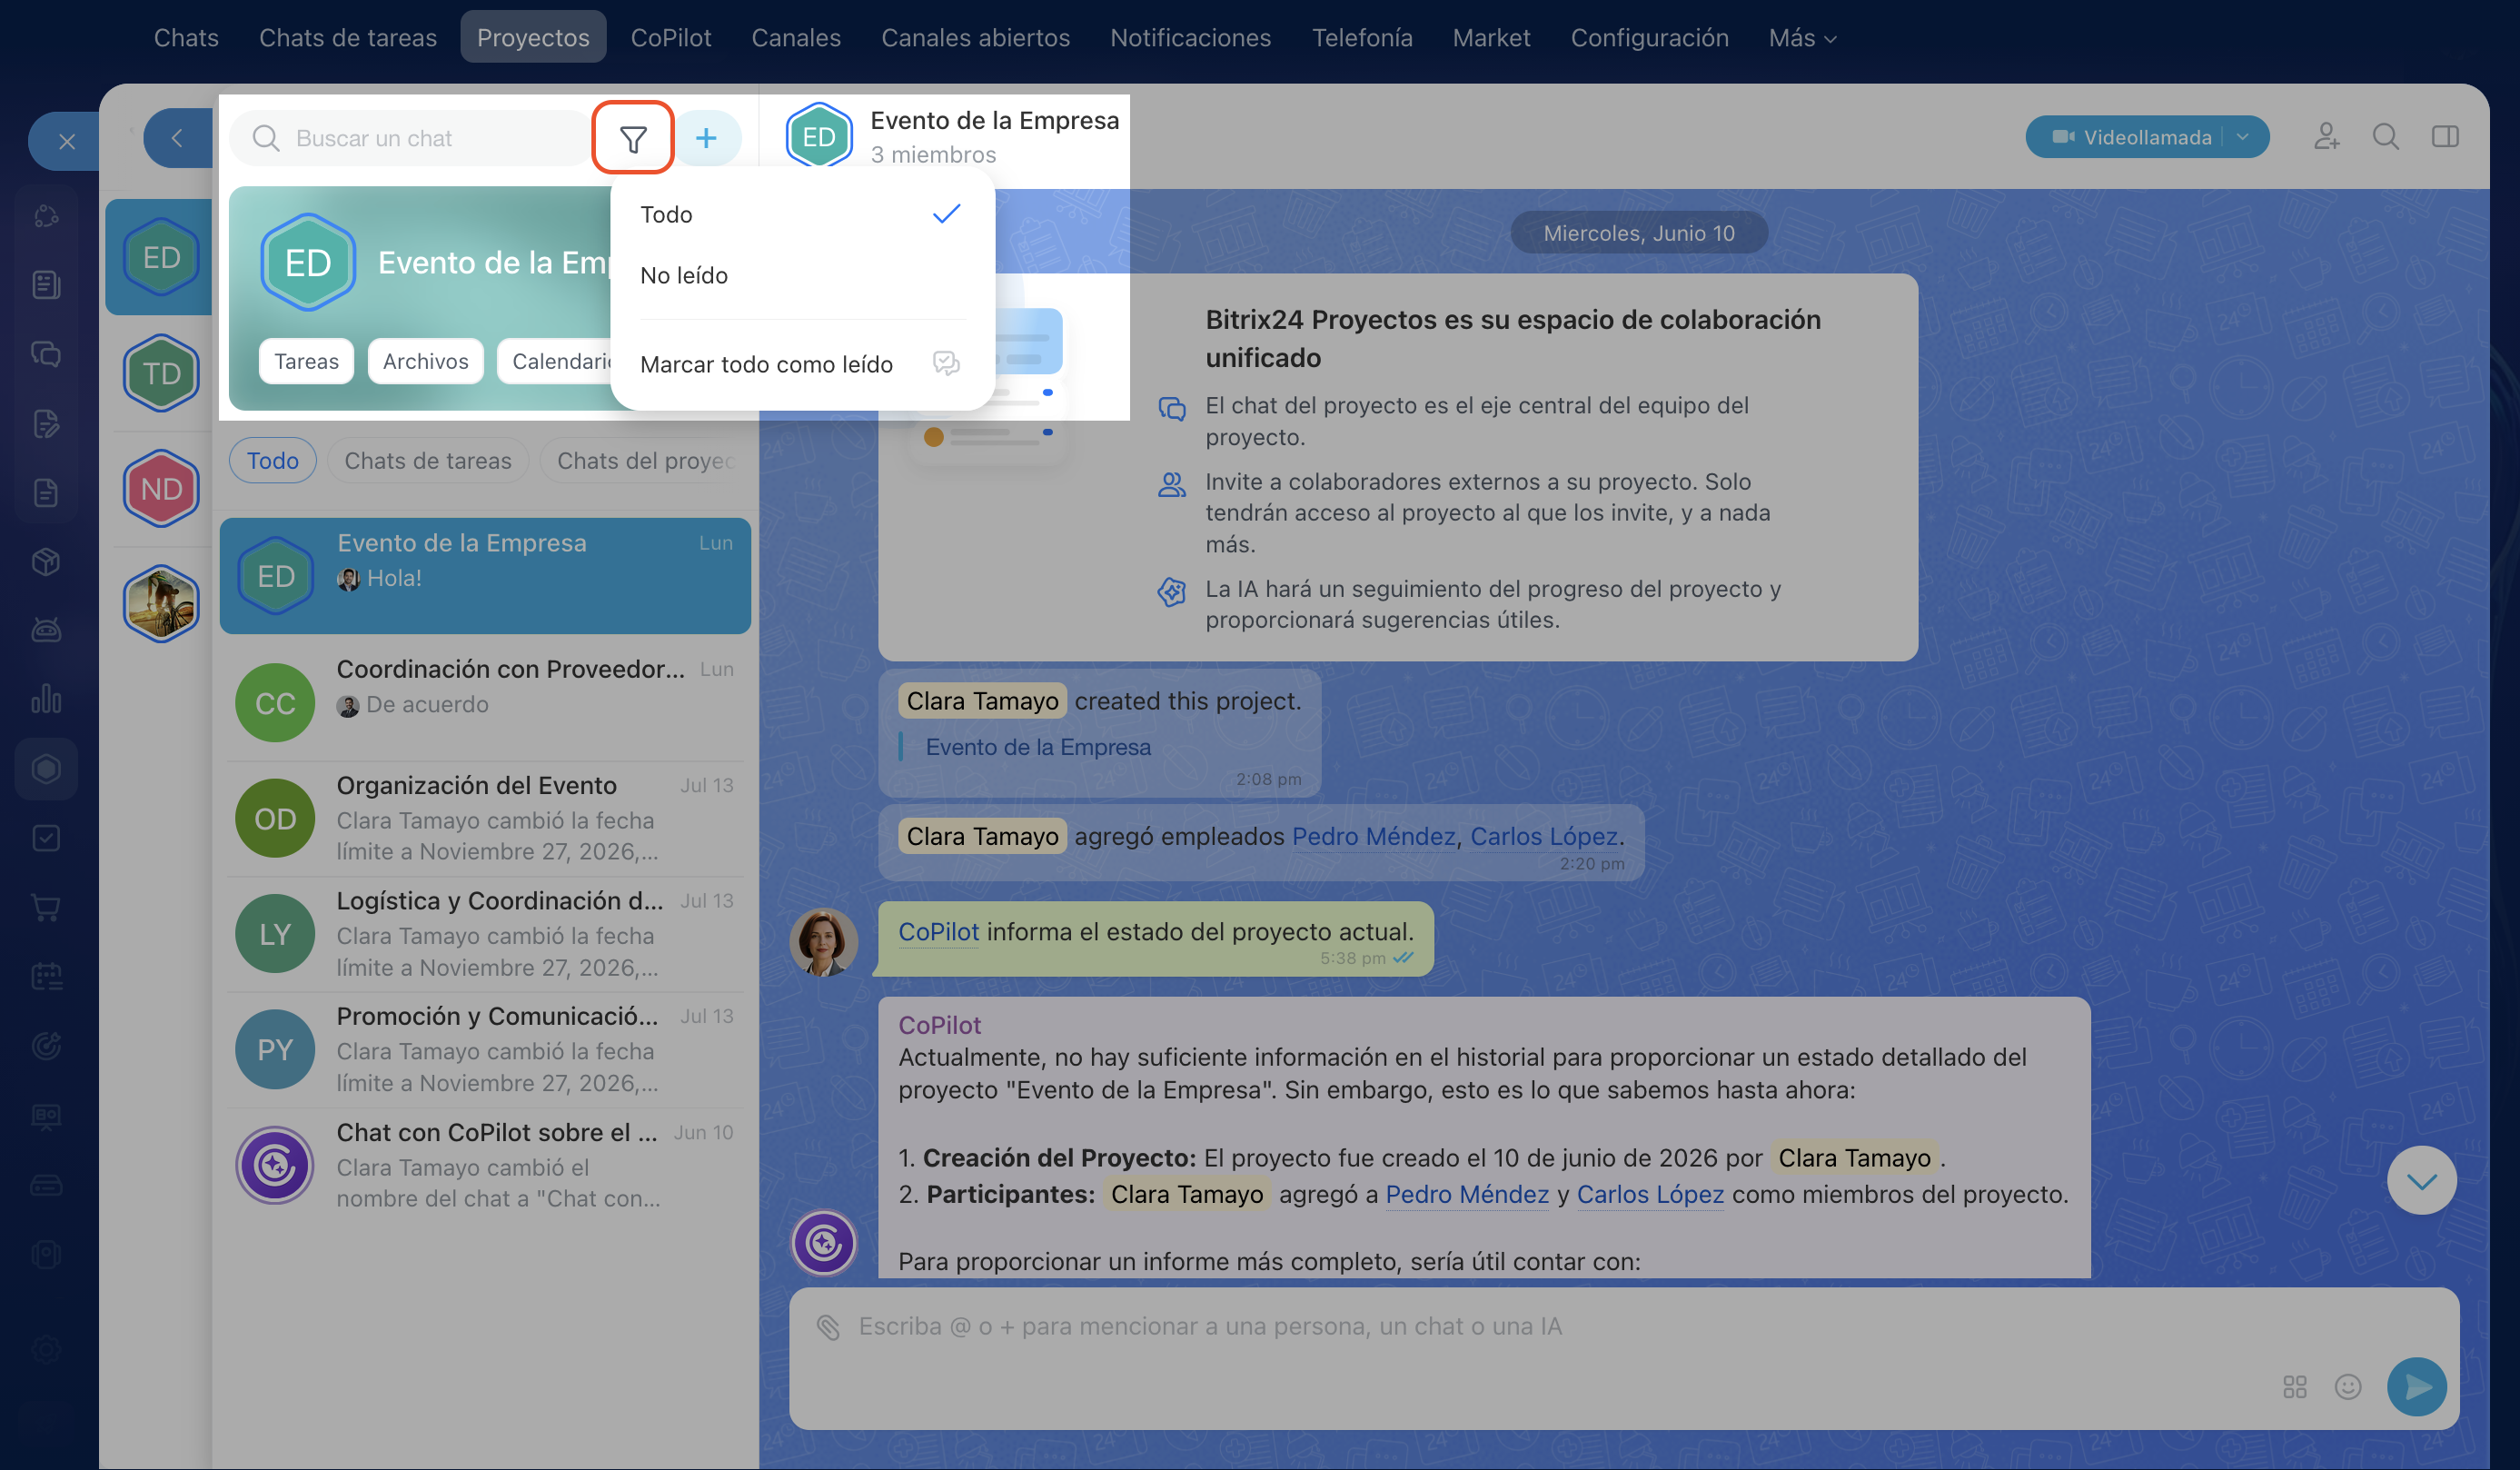Image resolution: width=2520 pixels, height=1470 pixels.
Task: Close the panel with the X button
Action: pos(66,141)
